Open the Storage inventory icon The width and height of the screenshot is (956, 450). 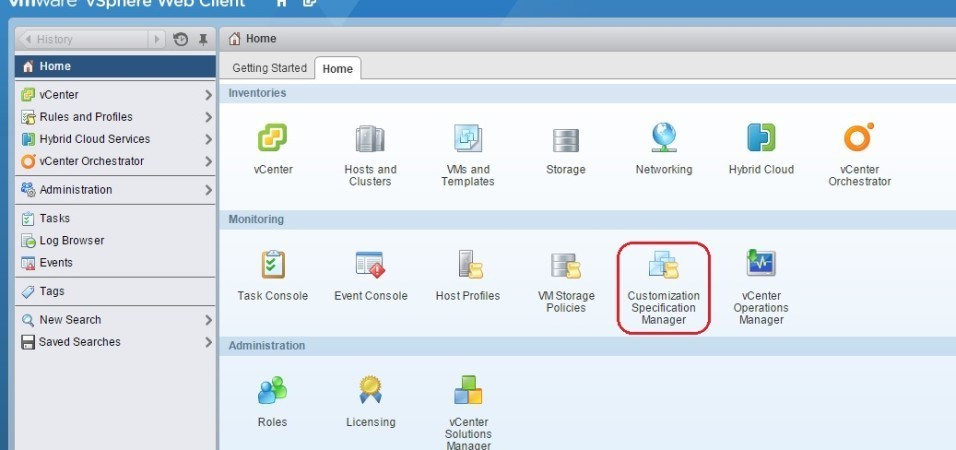[x=566, y=140]
